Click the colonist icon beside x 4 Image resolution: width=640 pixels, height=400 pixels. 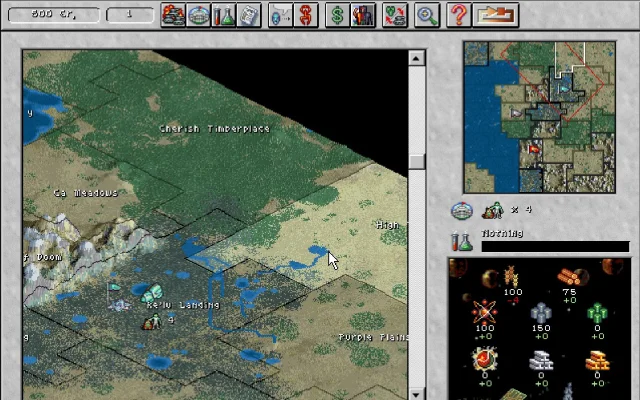click(x=493, y=211)
